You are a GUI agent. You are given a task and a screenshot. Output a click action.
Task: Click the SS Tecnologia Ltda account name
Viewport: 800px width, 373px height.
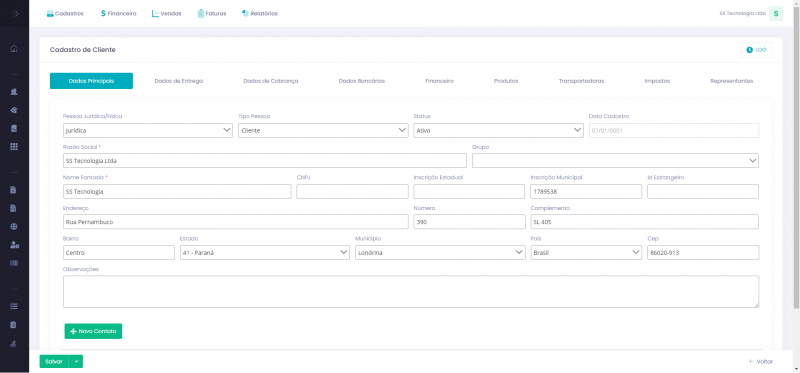[742, 14]
